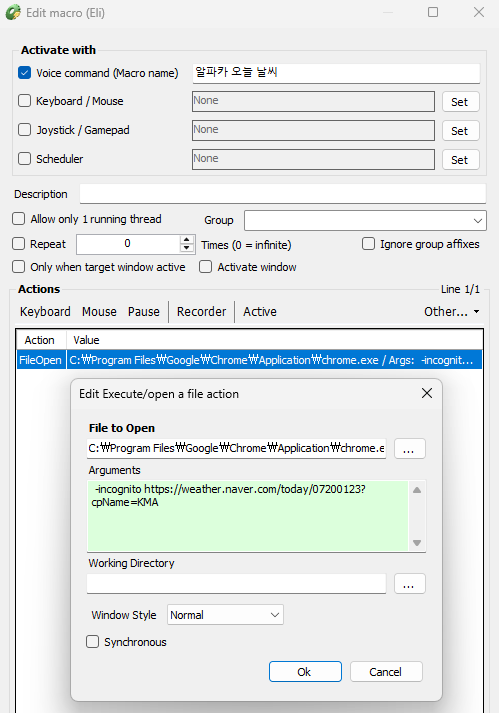
Task: Browse Working Directory with ... button
Action: tap(409, 584)
